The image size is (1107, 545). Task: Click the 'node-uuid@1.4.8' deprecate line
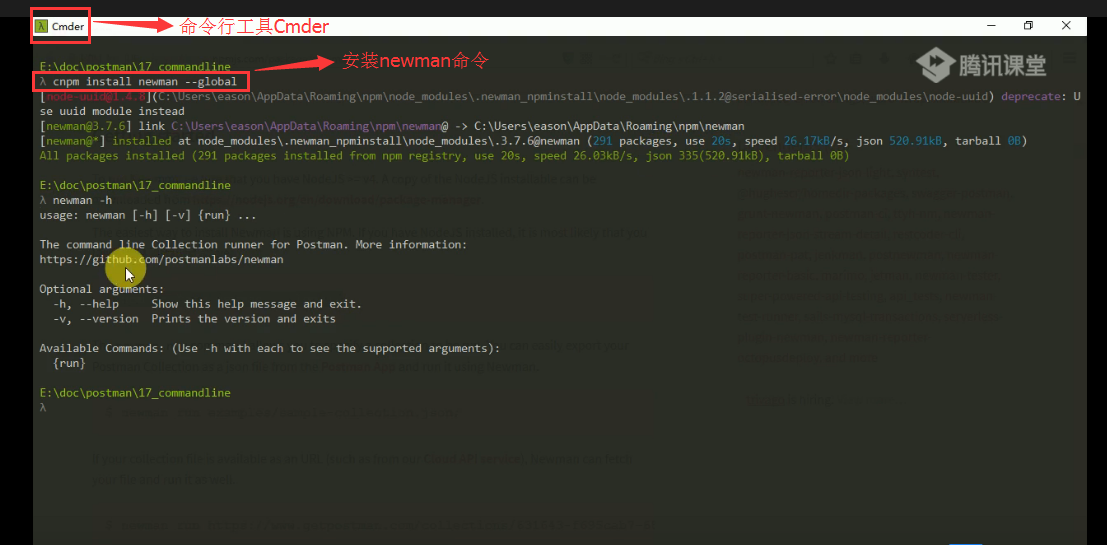[x=560, y=97]
